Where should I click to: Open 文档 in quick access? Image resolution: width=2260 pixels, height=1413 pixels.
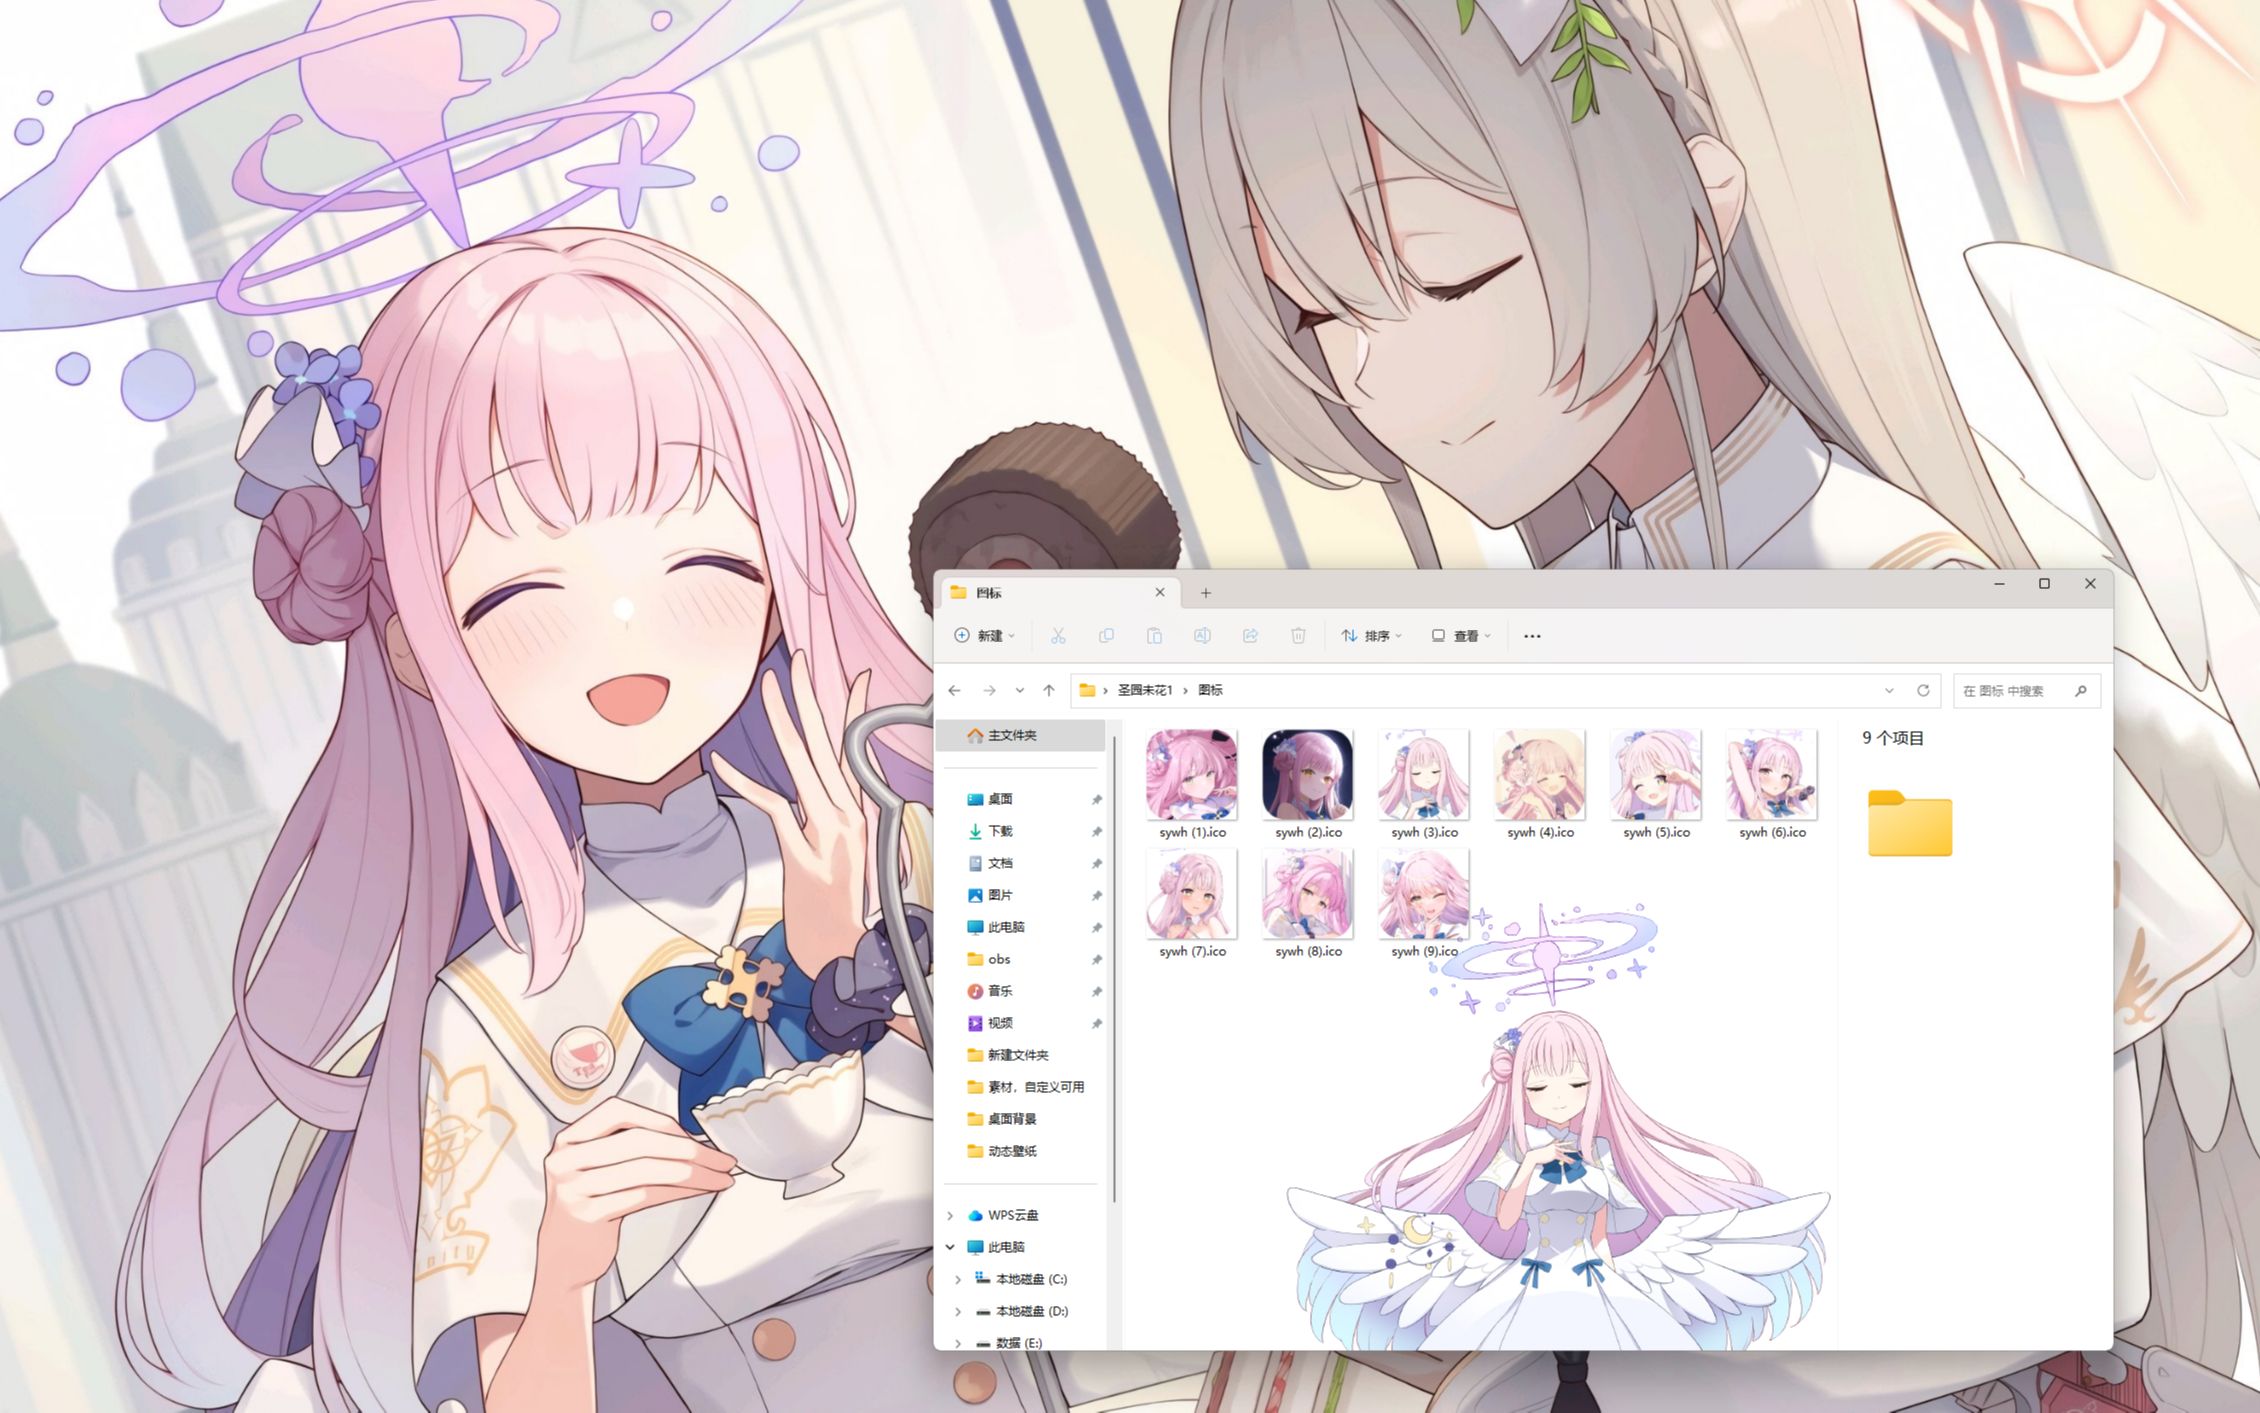click(1000, 863)
